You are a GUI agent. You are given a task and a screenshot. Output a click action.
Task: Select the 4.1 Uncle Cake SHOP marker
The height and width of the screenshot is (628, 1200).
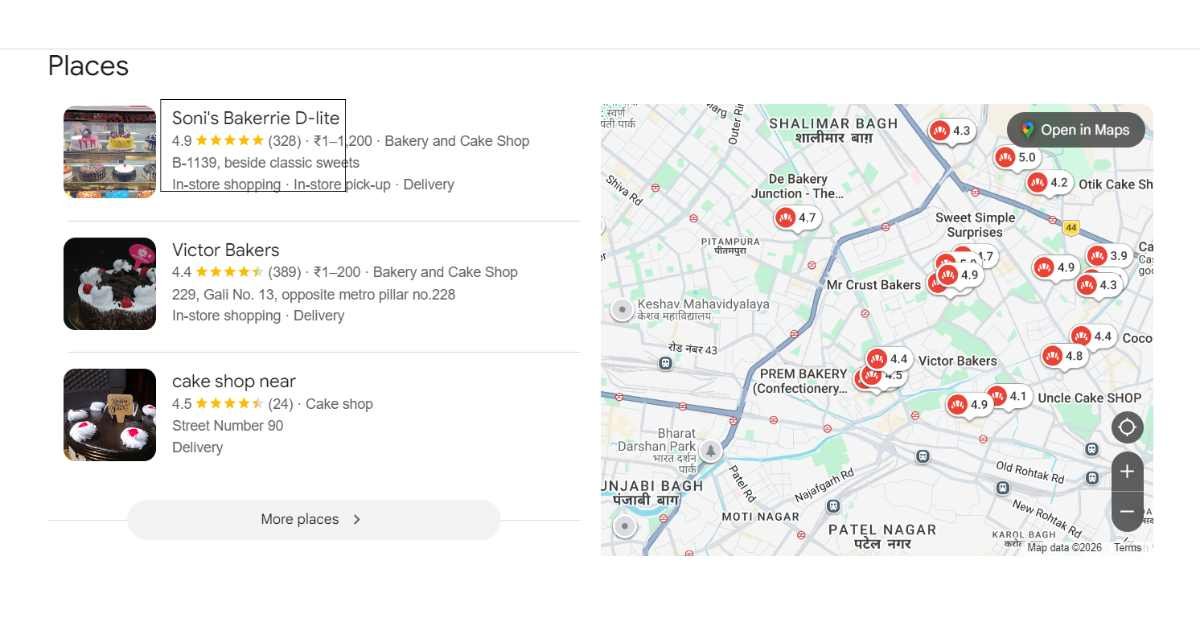click(x=1007, y=396)
